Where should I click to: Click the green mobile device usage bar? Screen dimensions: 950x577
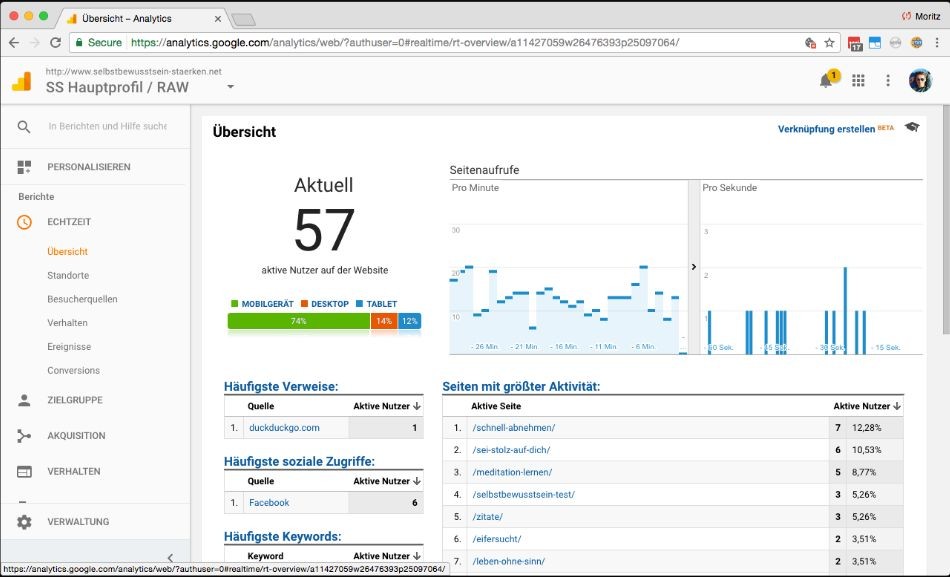coord(298,321)
